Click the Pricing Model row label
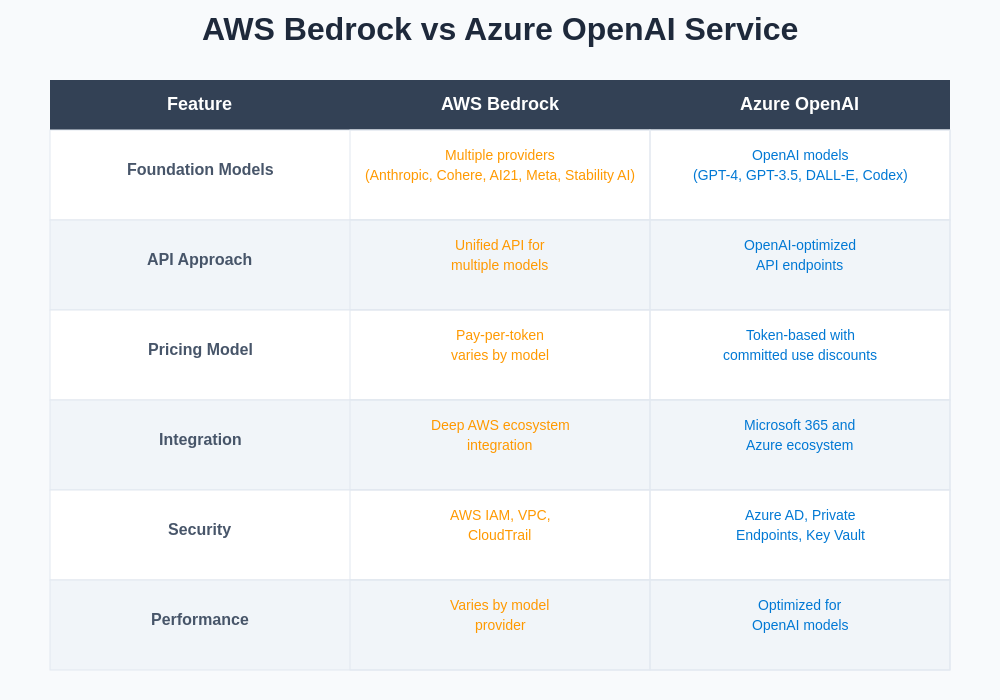Screen dimensions: 1000x700 tap(200, 350)
